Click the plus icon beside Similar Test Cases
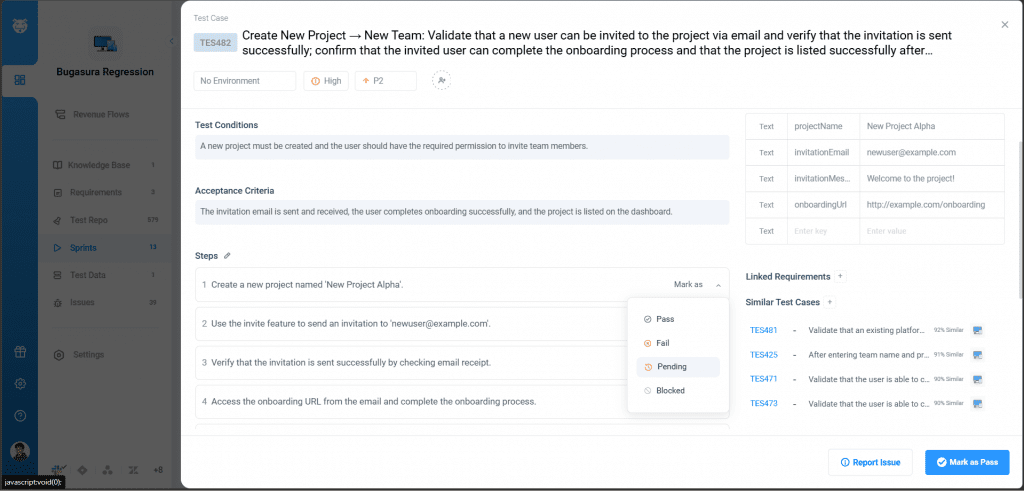This screenshot has height=491, width=1024. 829,302
